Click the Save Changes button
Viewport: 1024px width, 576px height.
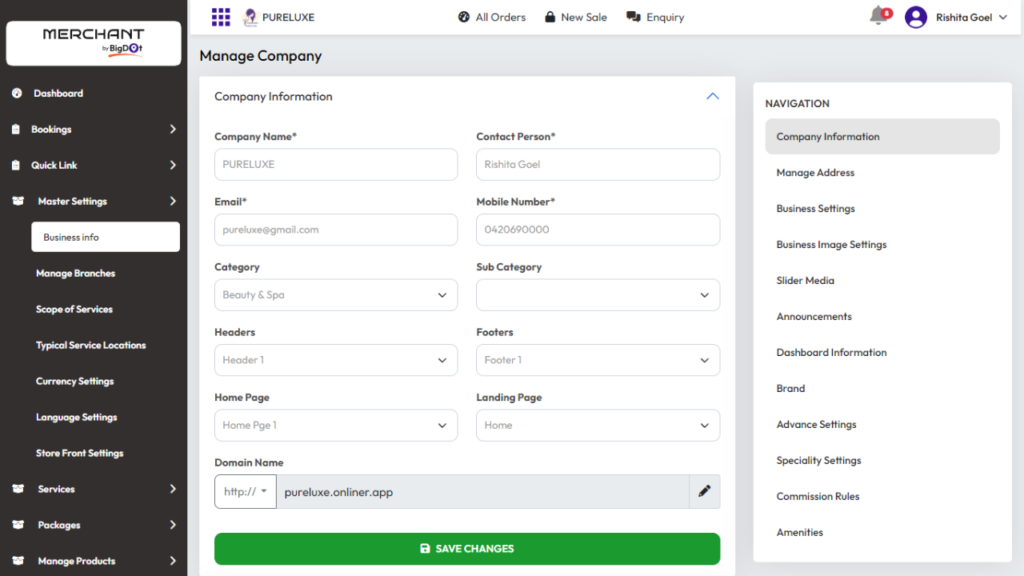tap(467, 549)
